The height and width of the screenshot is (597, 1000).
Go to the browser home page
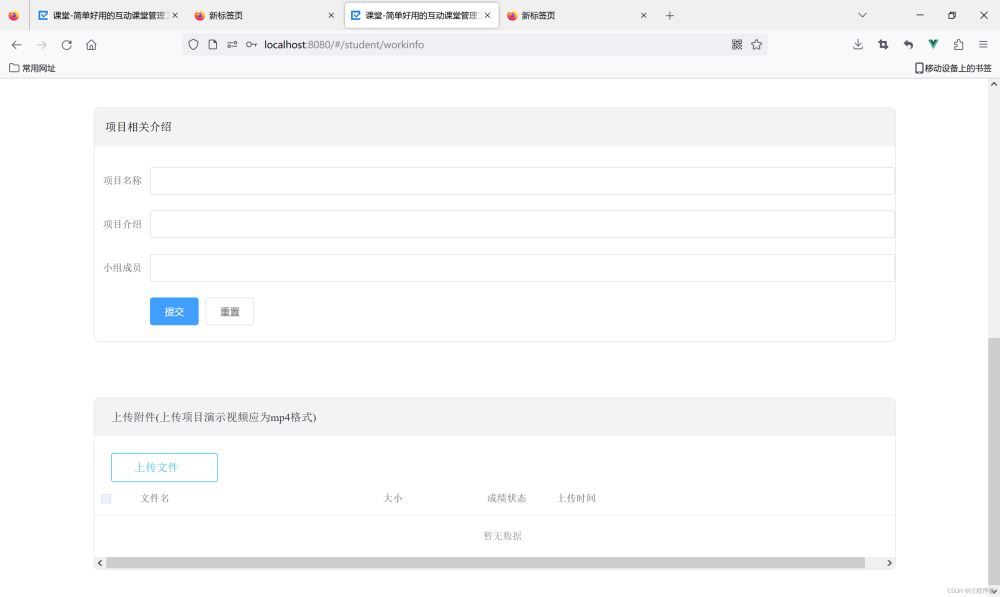click(91, 45)
